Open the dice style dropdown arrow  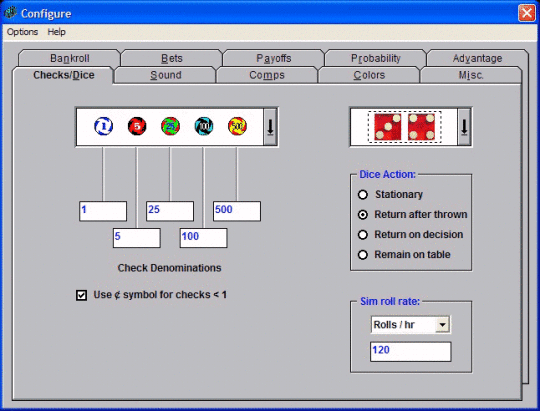(x=464, y=127)
